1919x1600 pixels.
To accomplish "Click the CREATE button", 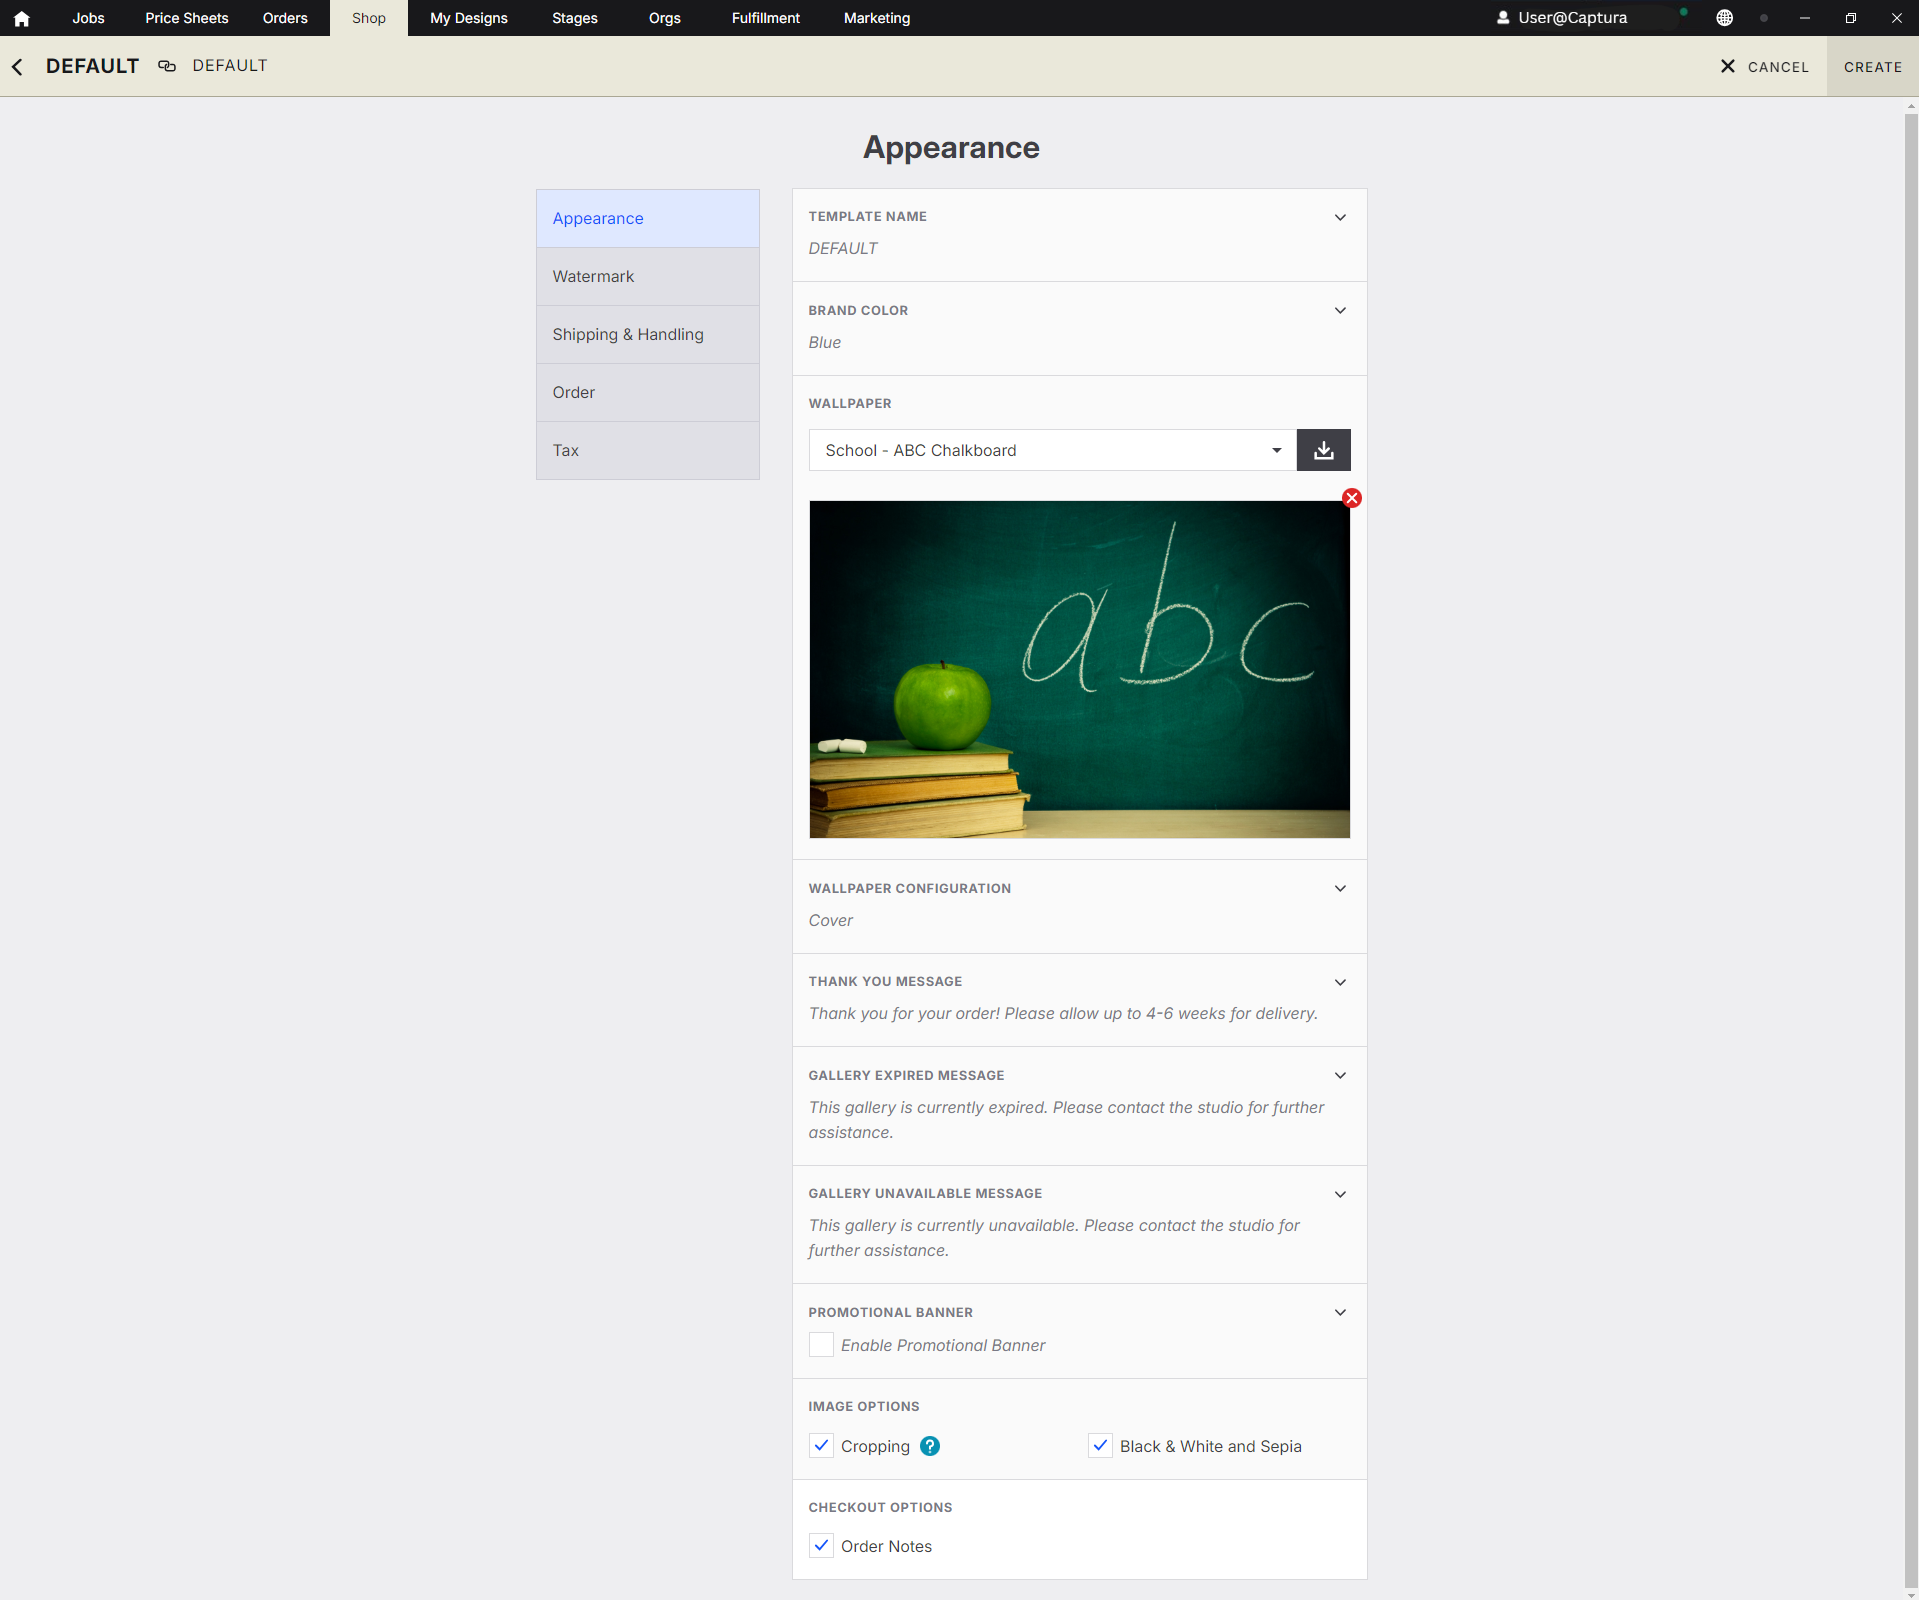I will click(1873, 67).
